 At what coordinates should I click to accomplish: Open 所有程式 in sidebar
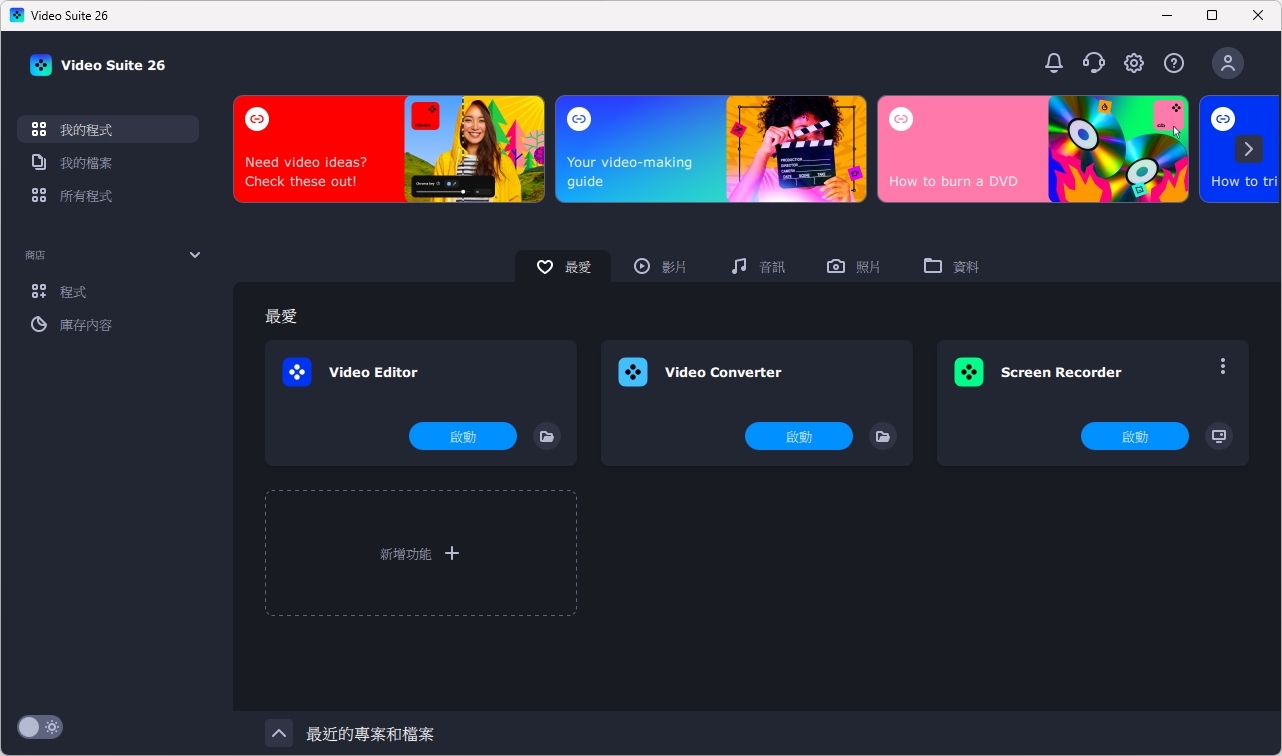(108, 195)
